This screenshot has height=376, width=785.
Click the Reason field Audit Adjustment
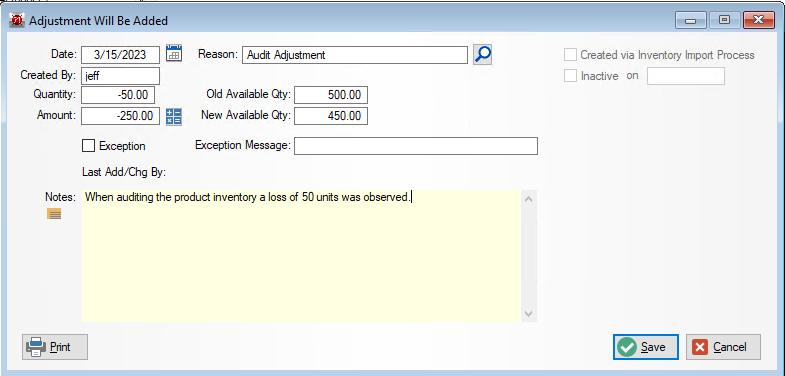pyautogui.click(x=355, y=55)
